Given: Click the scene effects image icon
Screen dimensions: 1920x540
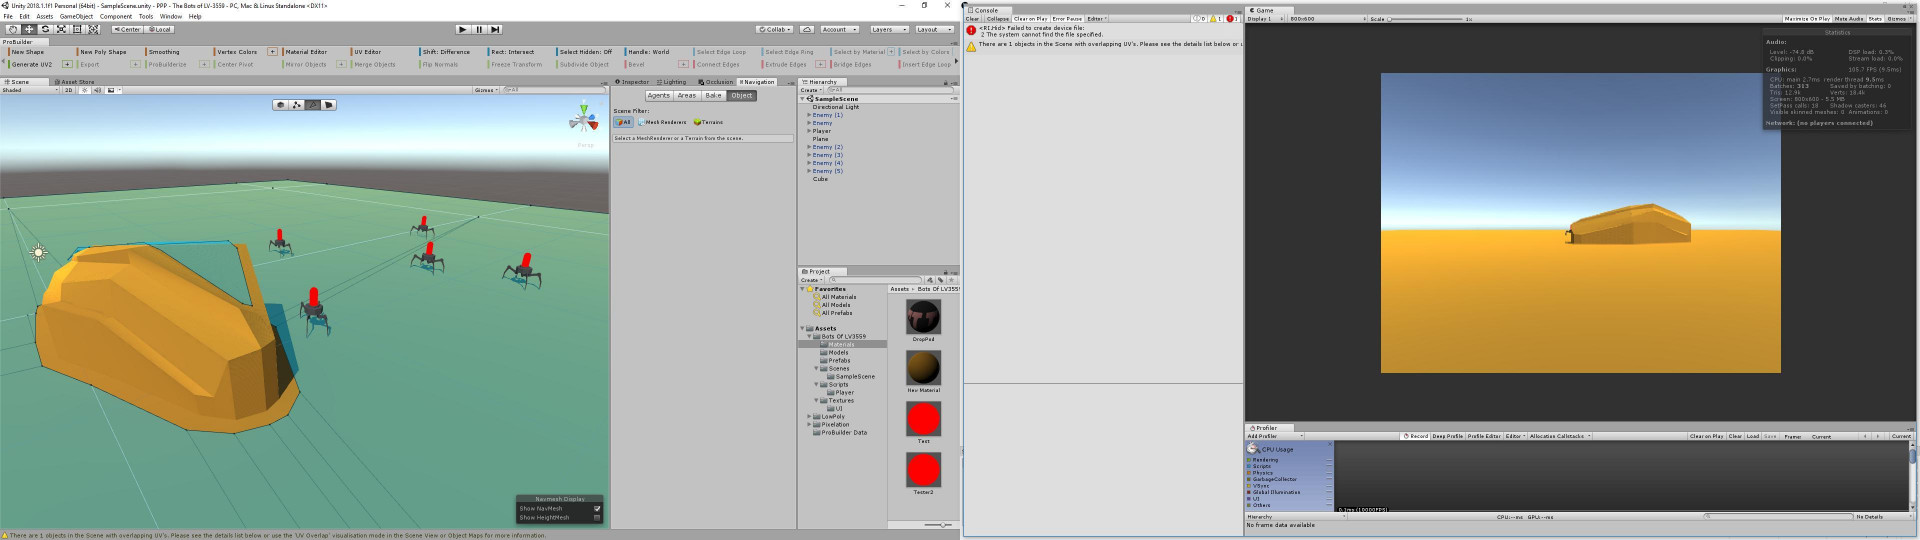Looking at the screenshot, I should pos(111,90).
